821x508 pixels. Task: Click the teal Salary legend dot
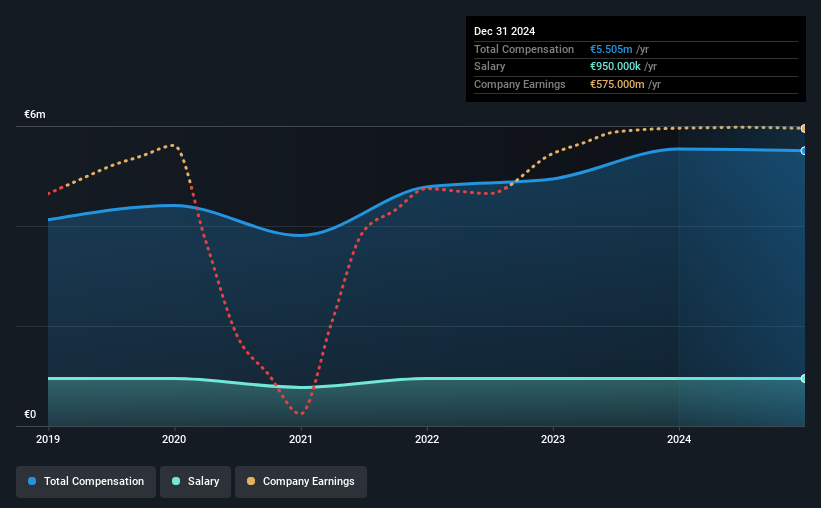pyautogui.click(x=176, y=481)
